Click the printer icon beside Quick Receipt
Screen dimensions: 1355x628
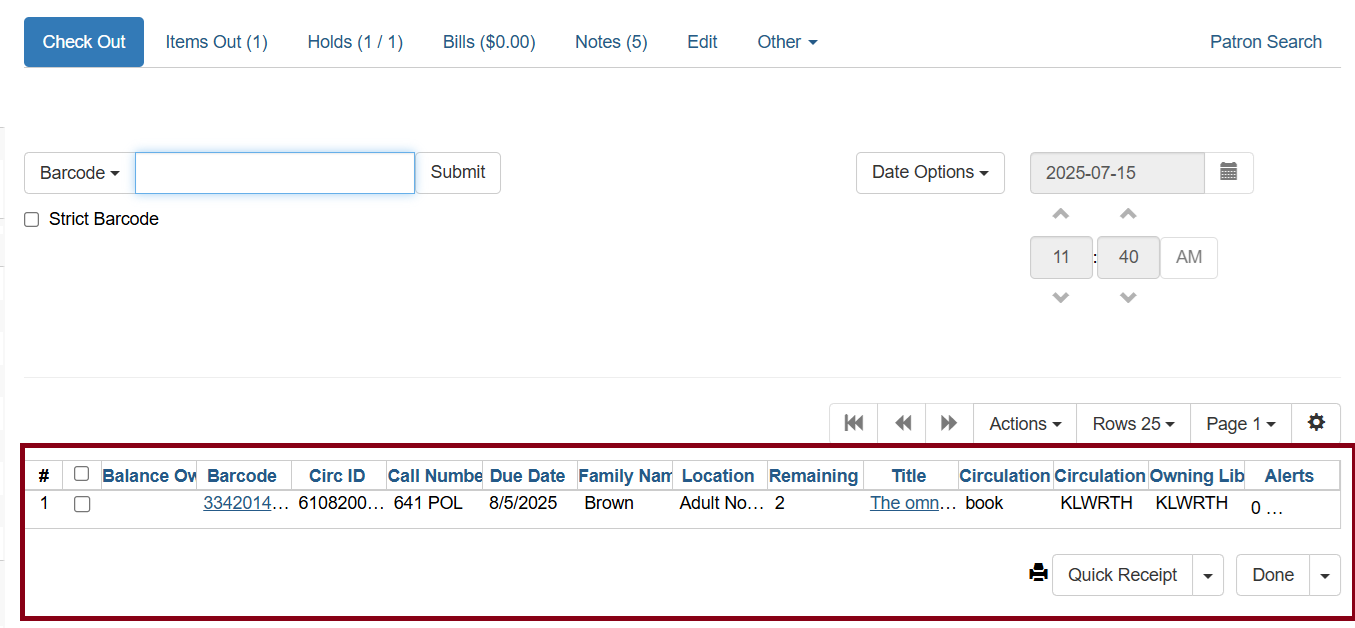1038,574
